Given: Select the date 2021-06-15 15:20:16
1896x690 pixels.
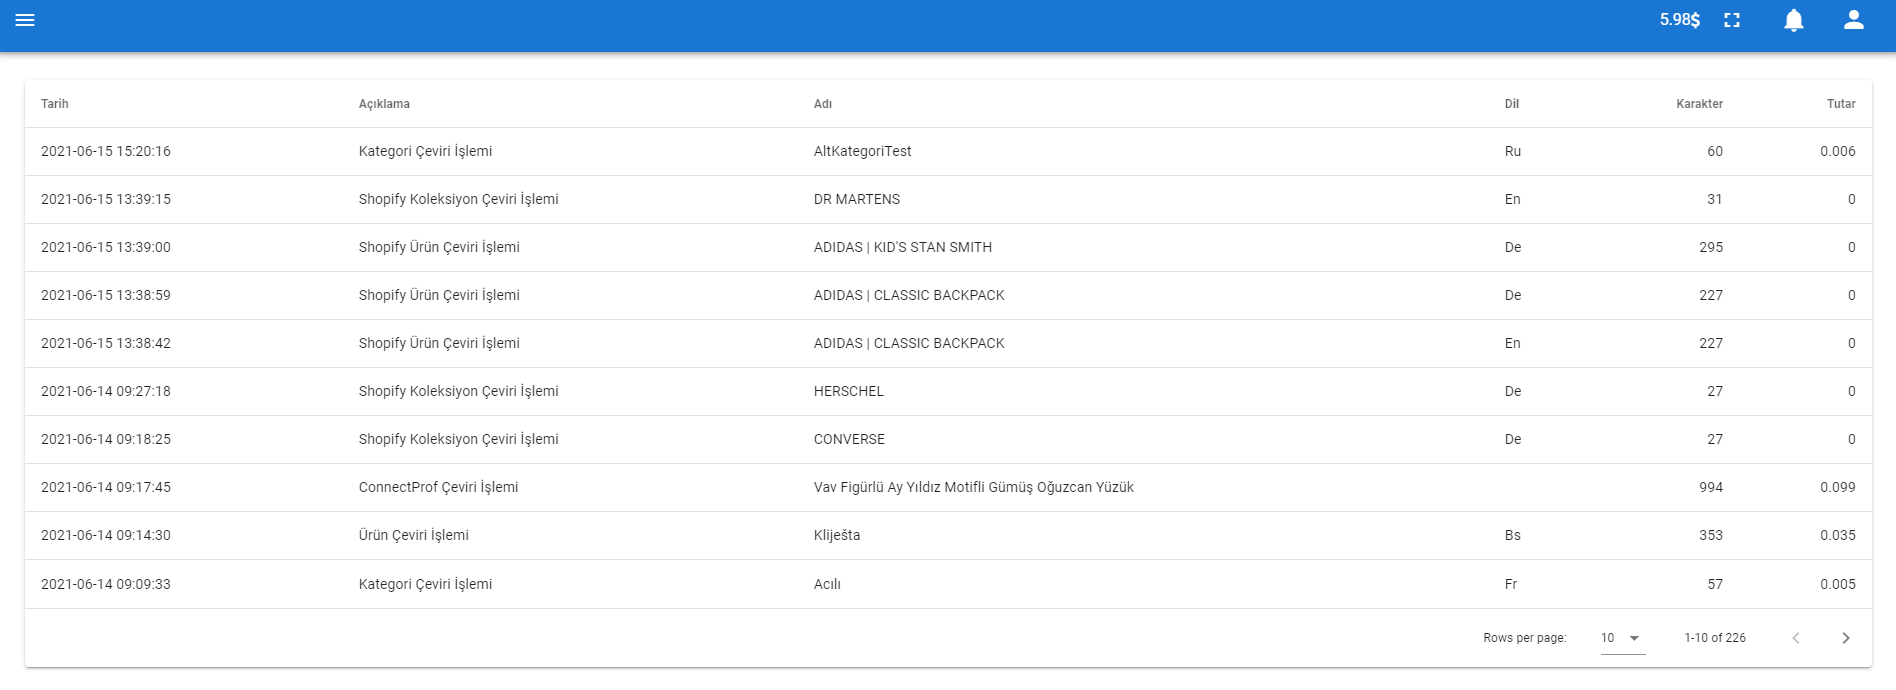Looking at the screenshot, I should [106, 152].
